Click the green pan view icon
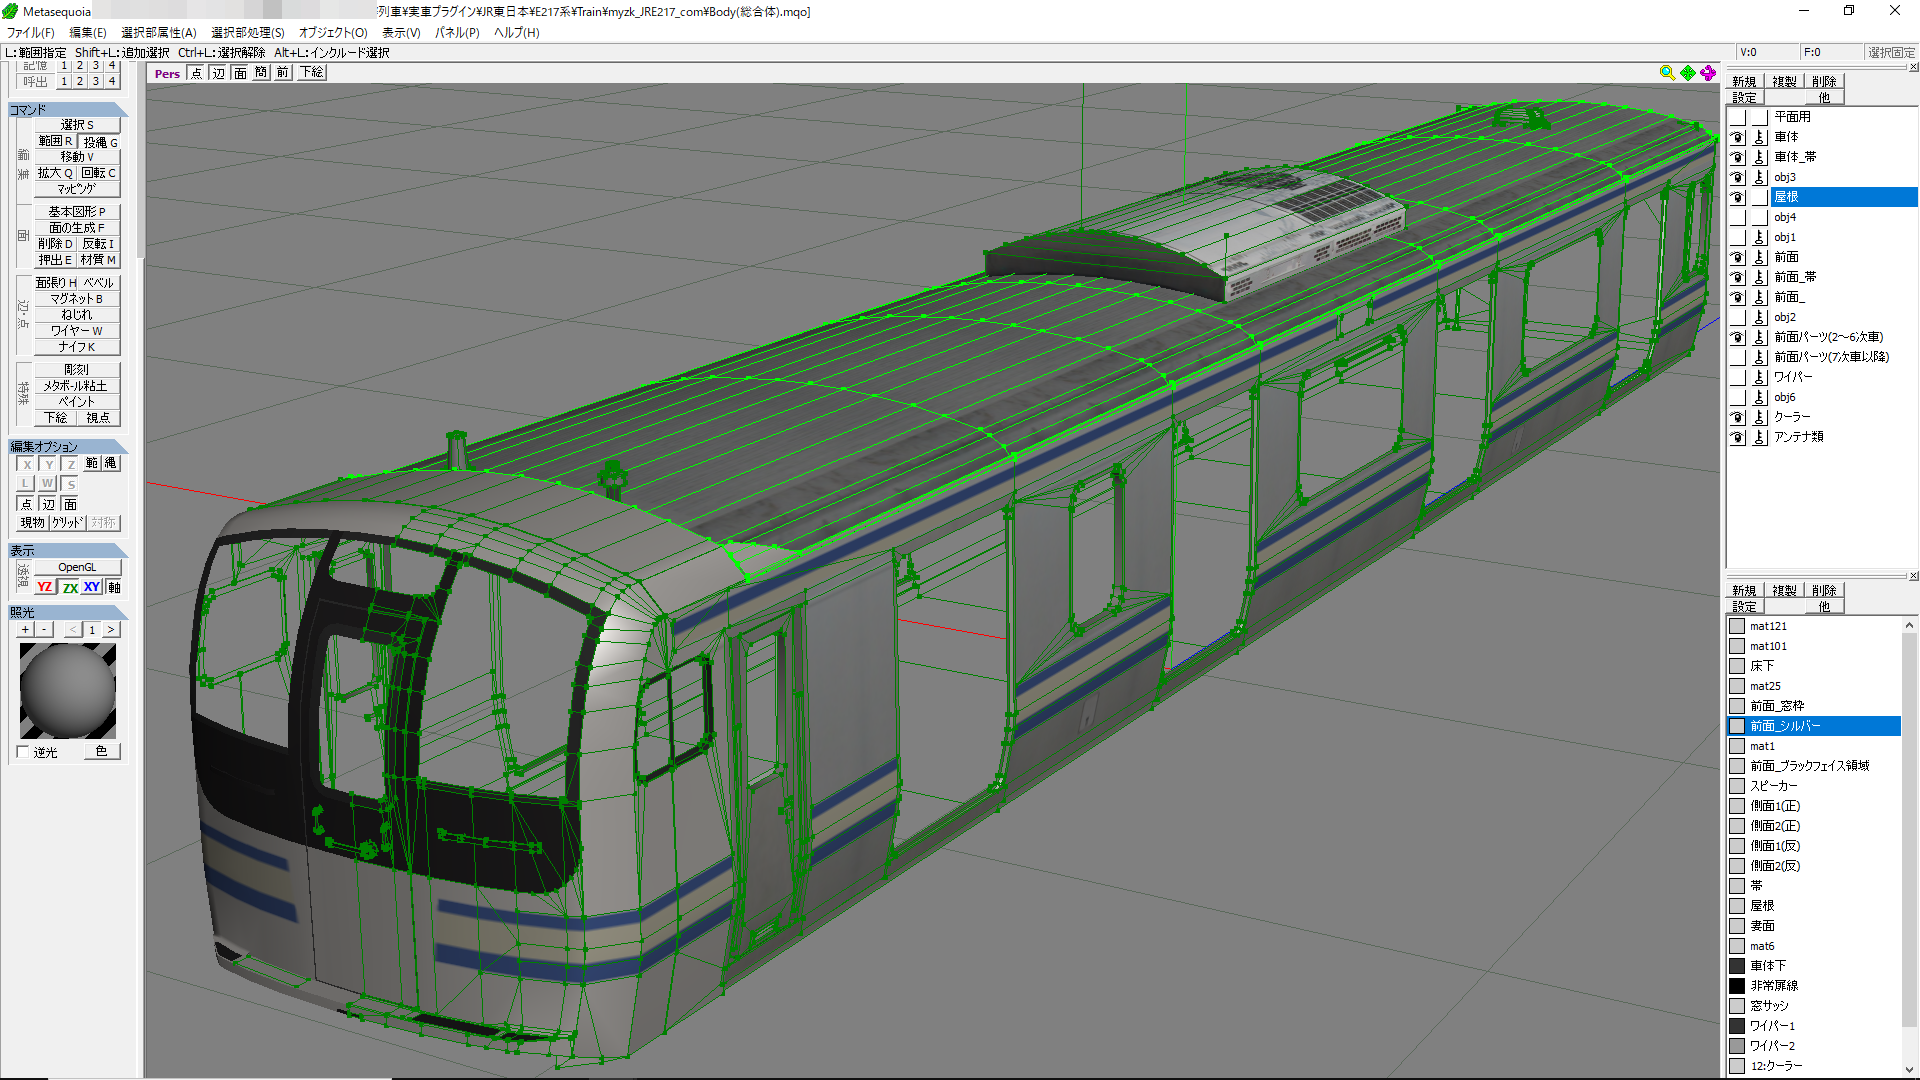The image size is (1920, 1080). 1688,73
